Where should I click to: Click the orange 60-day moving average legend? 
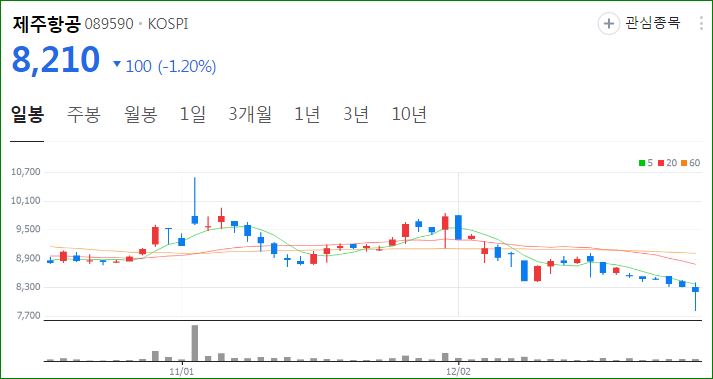pos(691,163)
